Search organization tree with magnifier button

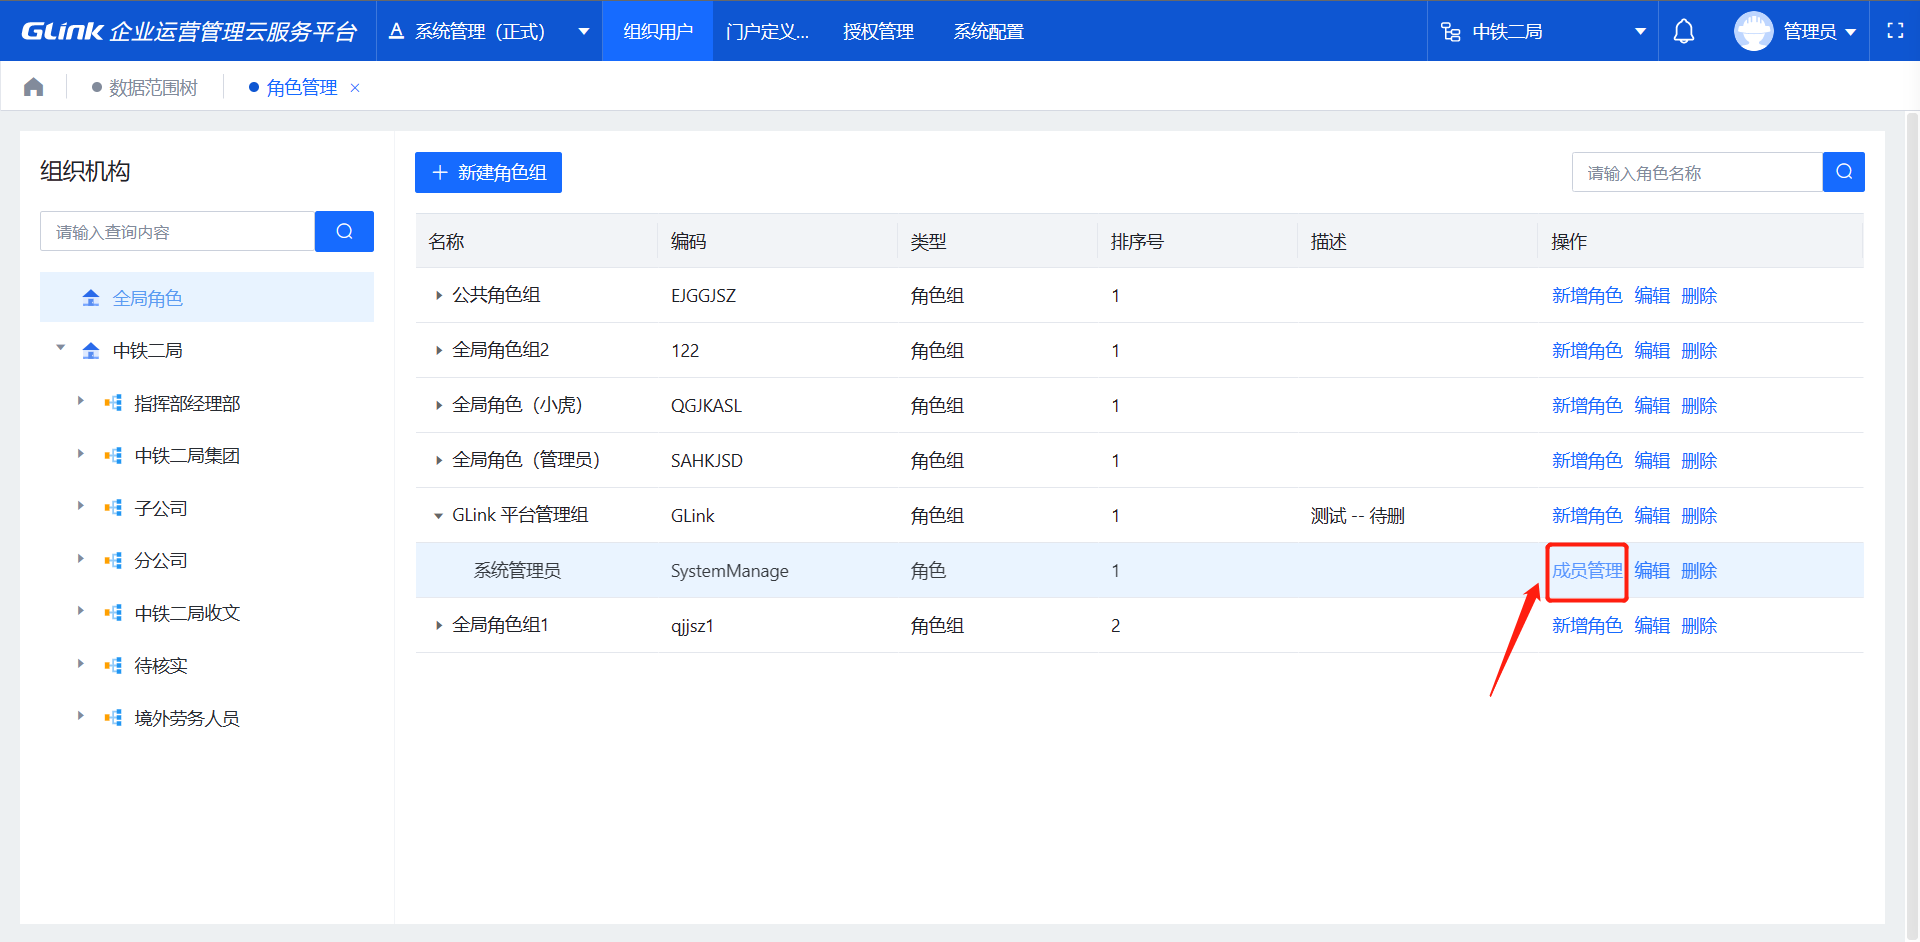coord(344,231)
